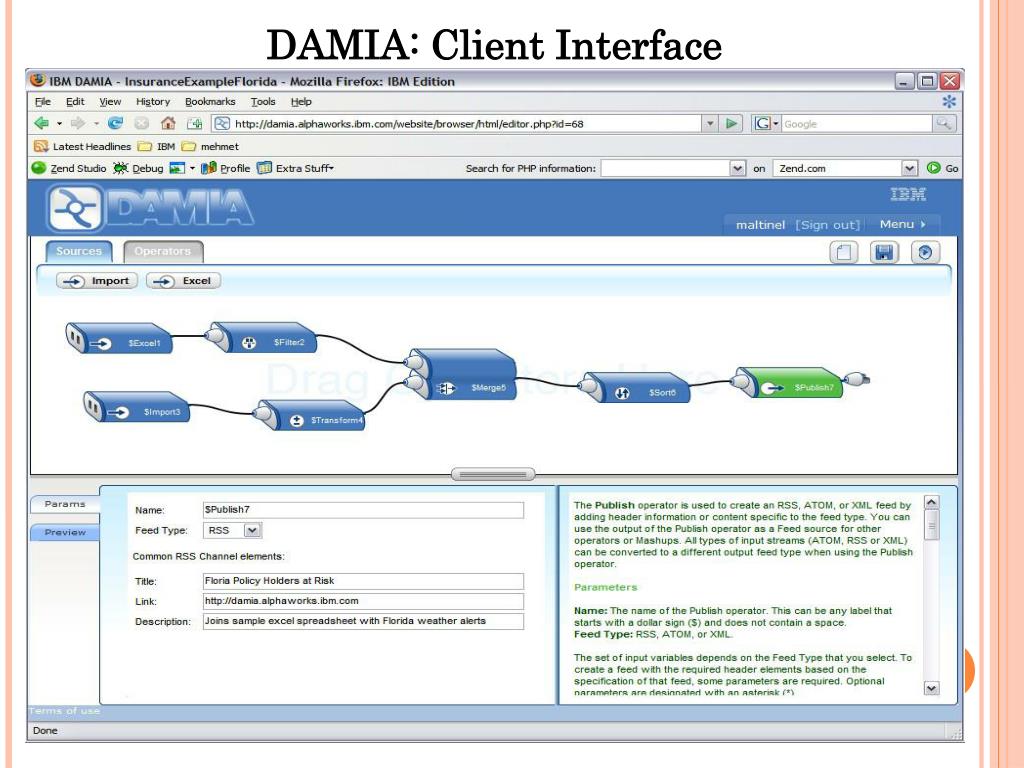The image size is (1024, 768).
Task: Click the Firefox forward arrow button
Action: [78, 123]
